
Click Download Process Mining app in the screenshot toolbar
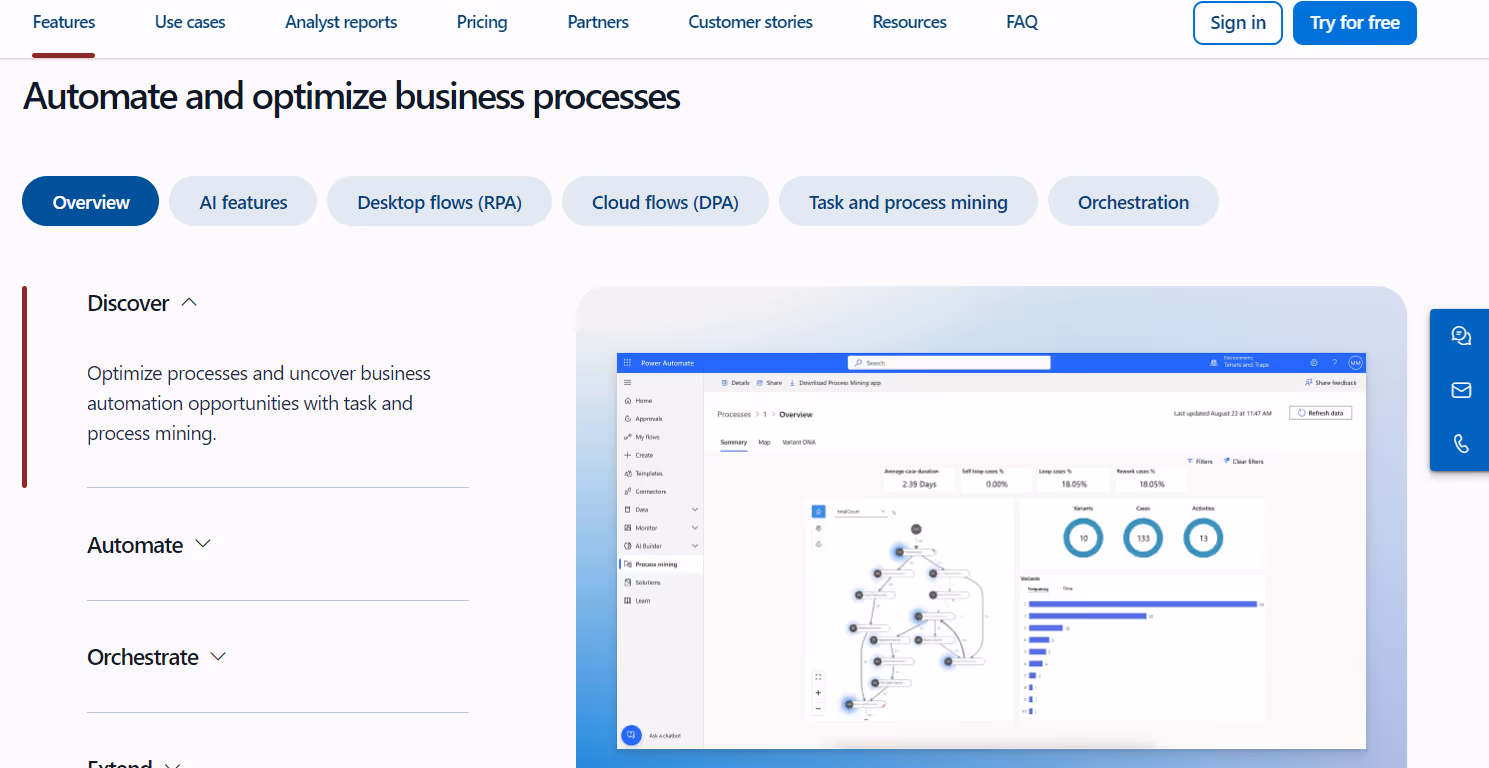click(835, 382)
